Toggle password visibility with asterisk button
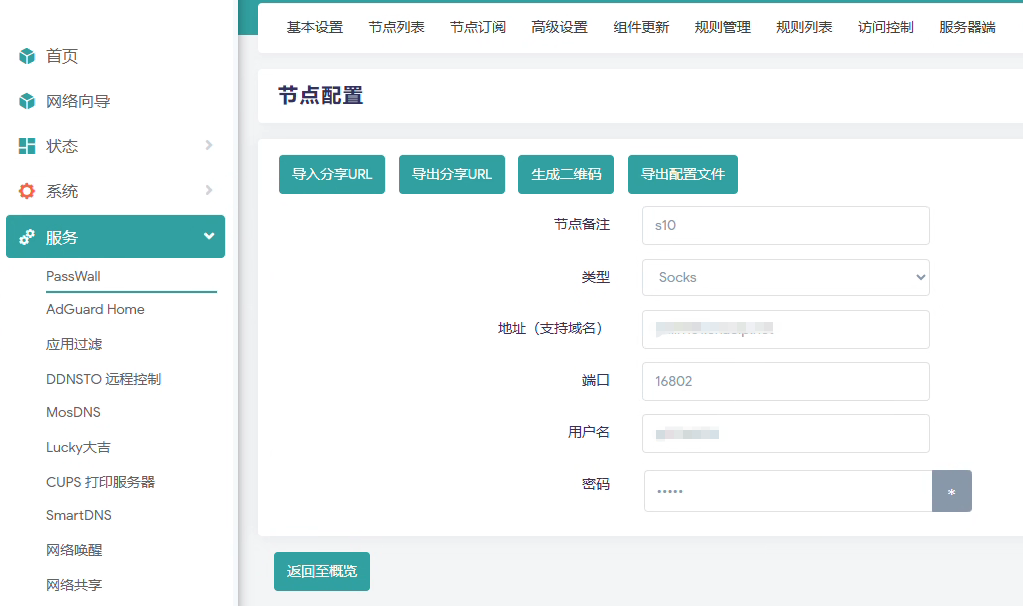The width and height of the screenshot is (1023, 606). click(951, 492)
